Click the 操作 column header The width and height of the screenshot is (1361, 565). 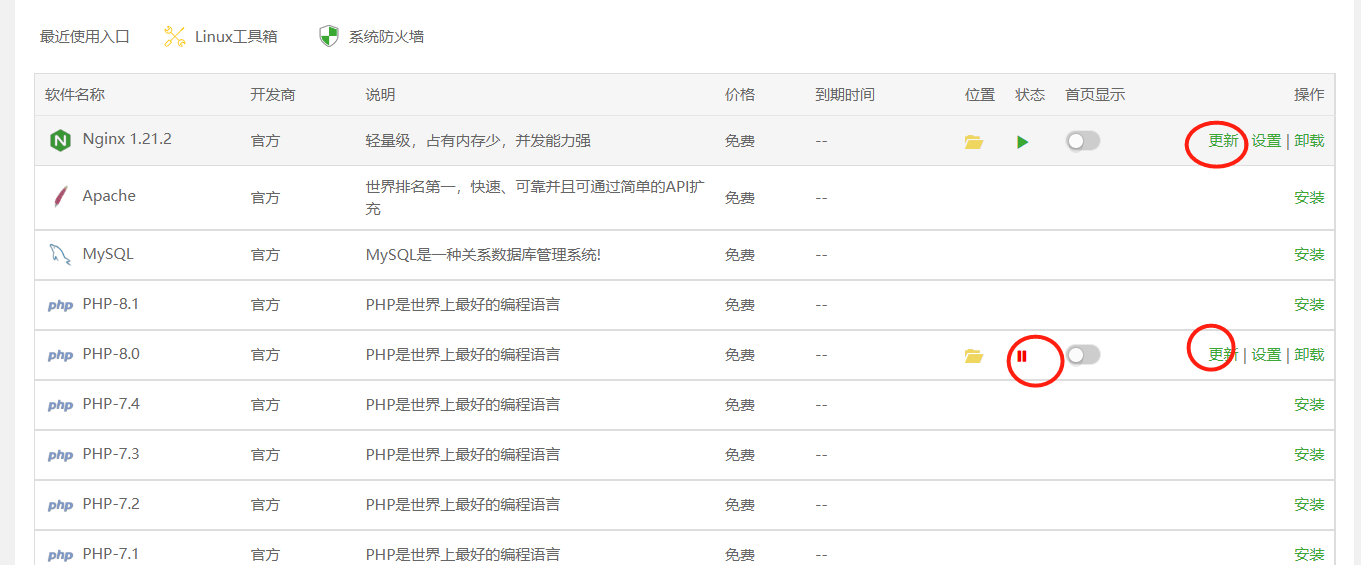pyautogui.click(x=1309, y=95)
